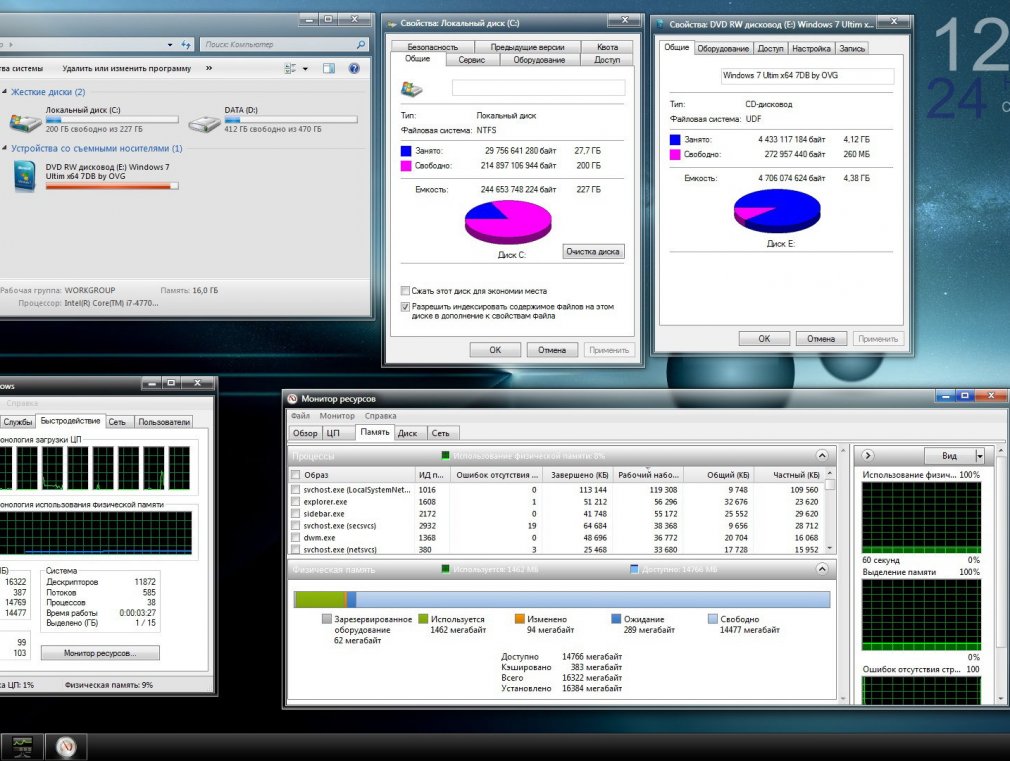Screen dimensions: 1010x761
Task: Collapse the graphs pane with the arrow button
Action: 868,456
